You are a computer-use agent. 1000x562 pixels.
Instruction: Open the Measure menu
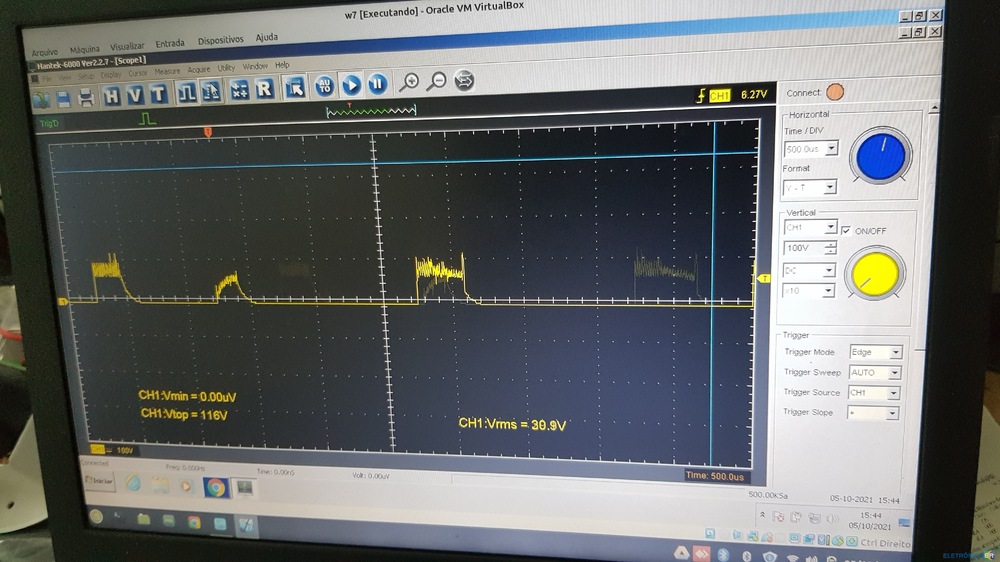167,71
